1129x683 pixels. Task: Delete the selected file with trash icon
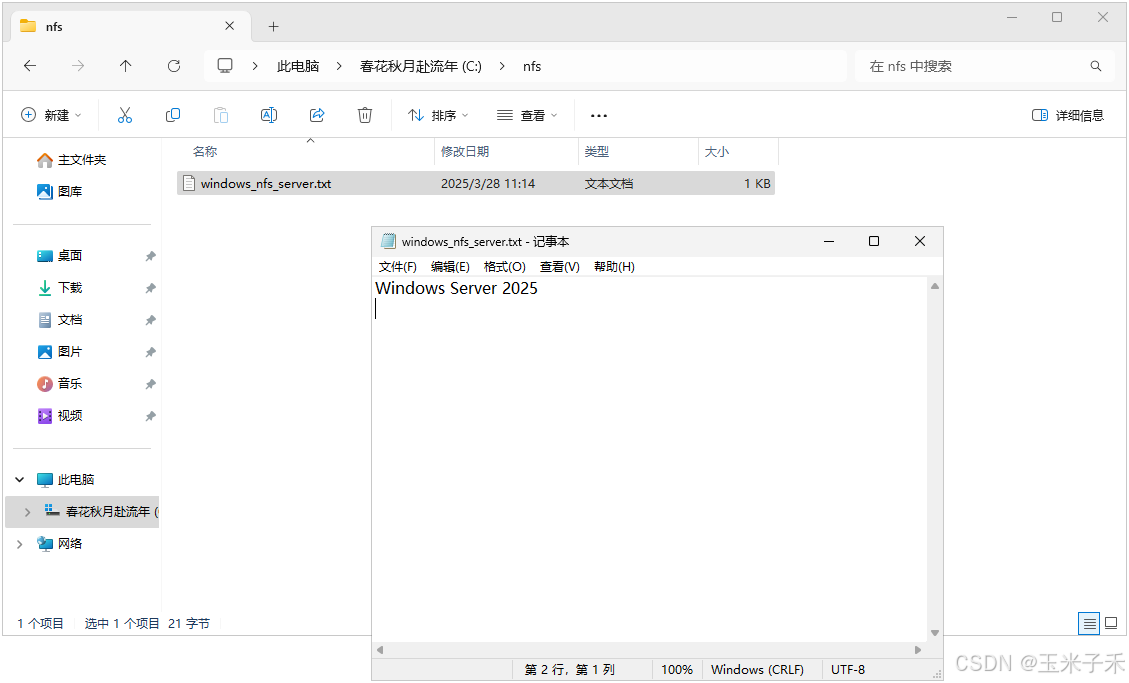pyautogui.click(x=365, y=115)
